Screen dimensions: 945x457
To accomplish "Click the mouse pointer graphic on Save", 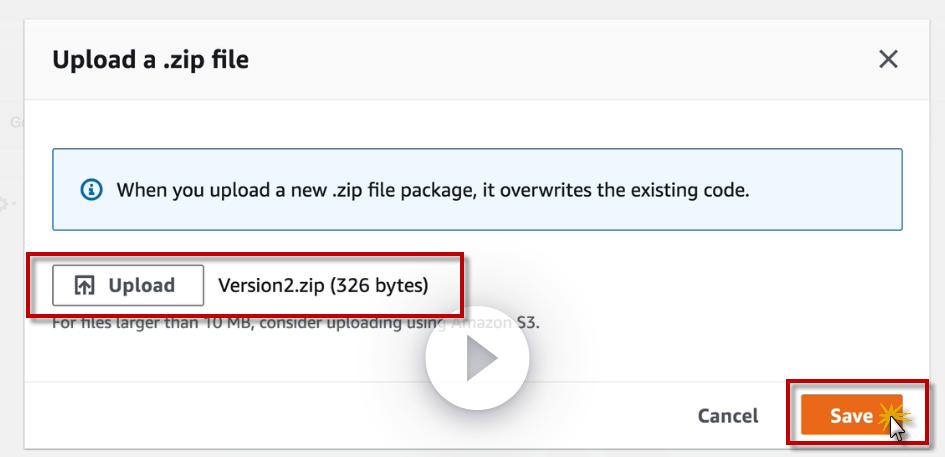I will (x=897, y=428).
